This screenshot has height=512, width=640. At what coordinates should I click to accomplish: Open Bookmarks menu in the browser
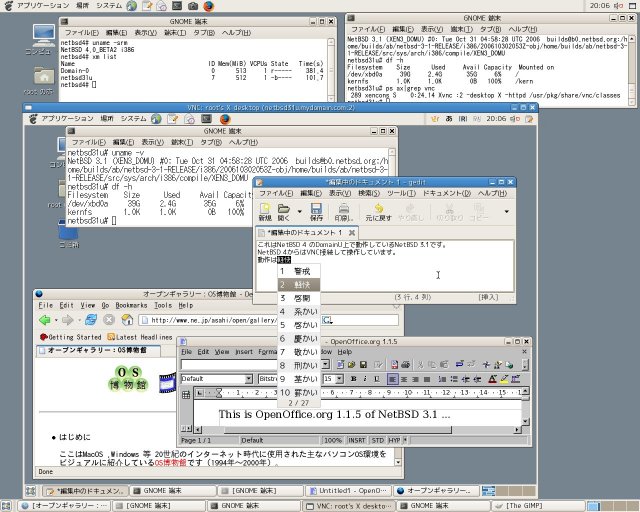[131, 305]
